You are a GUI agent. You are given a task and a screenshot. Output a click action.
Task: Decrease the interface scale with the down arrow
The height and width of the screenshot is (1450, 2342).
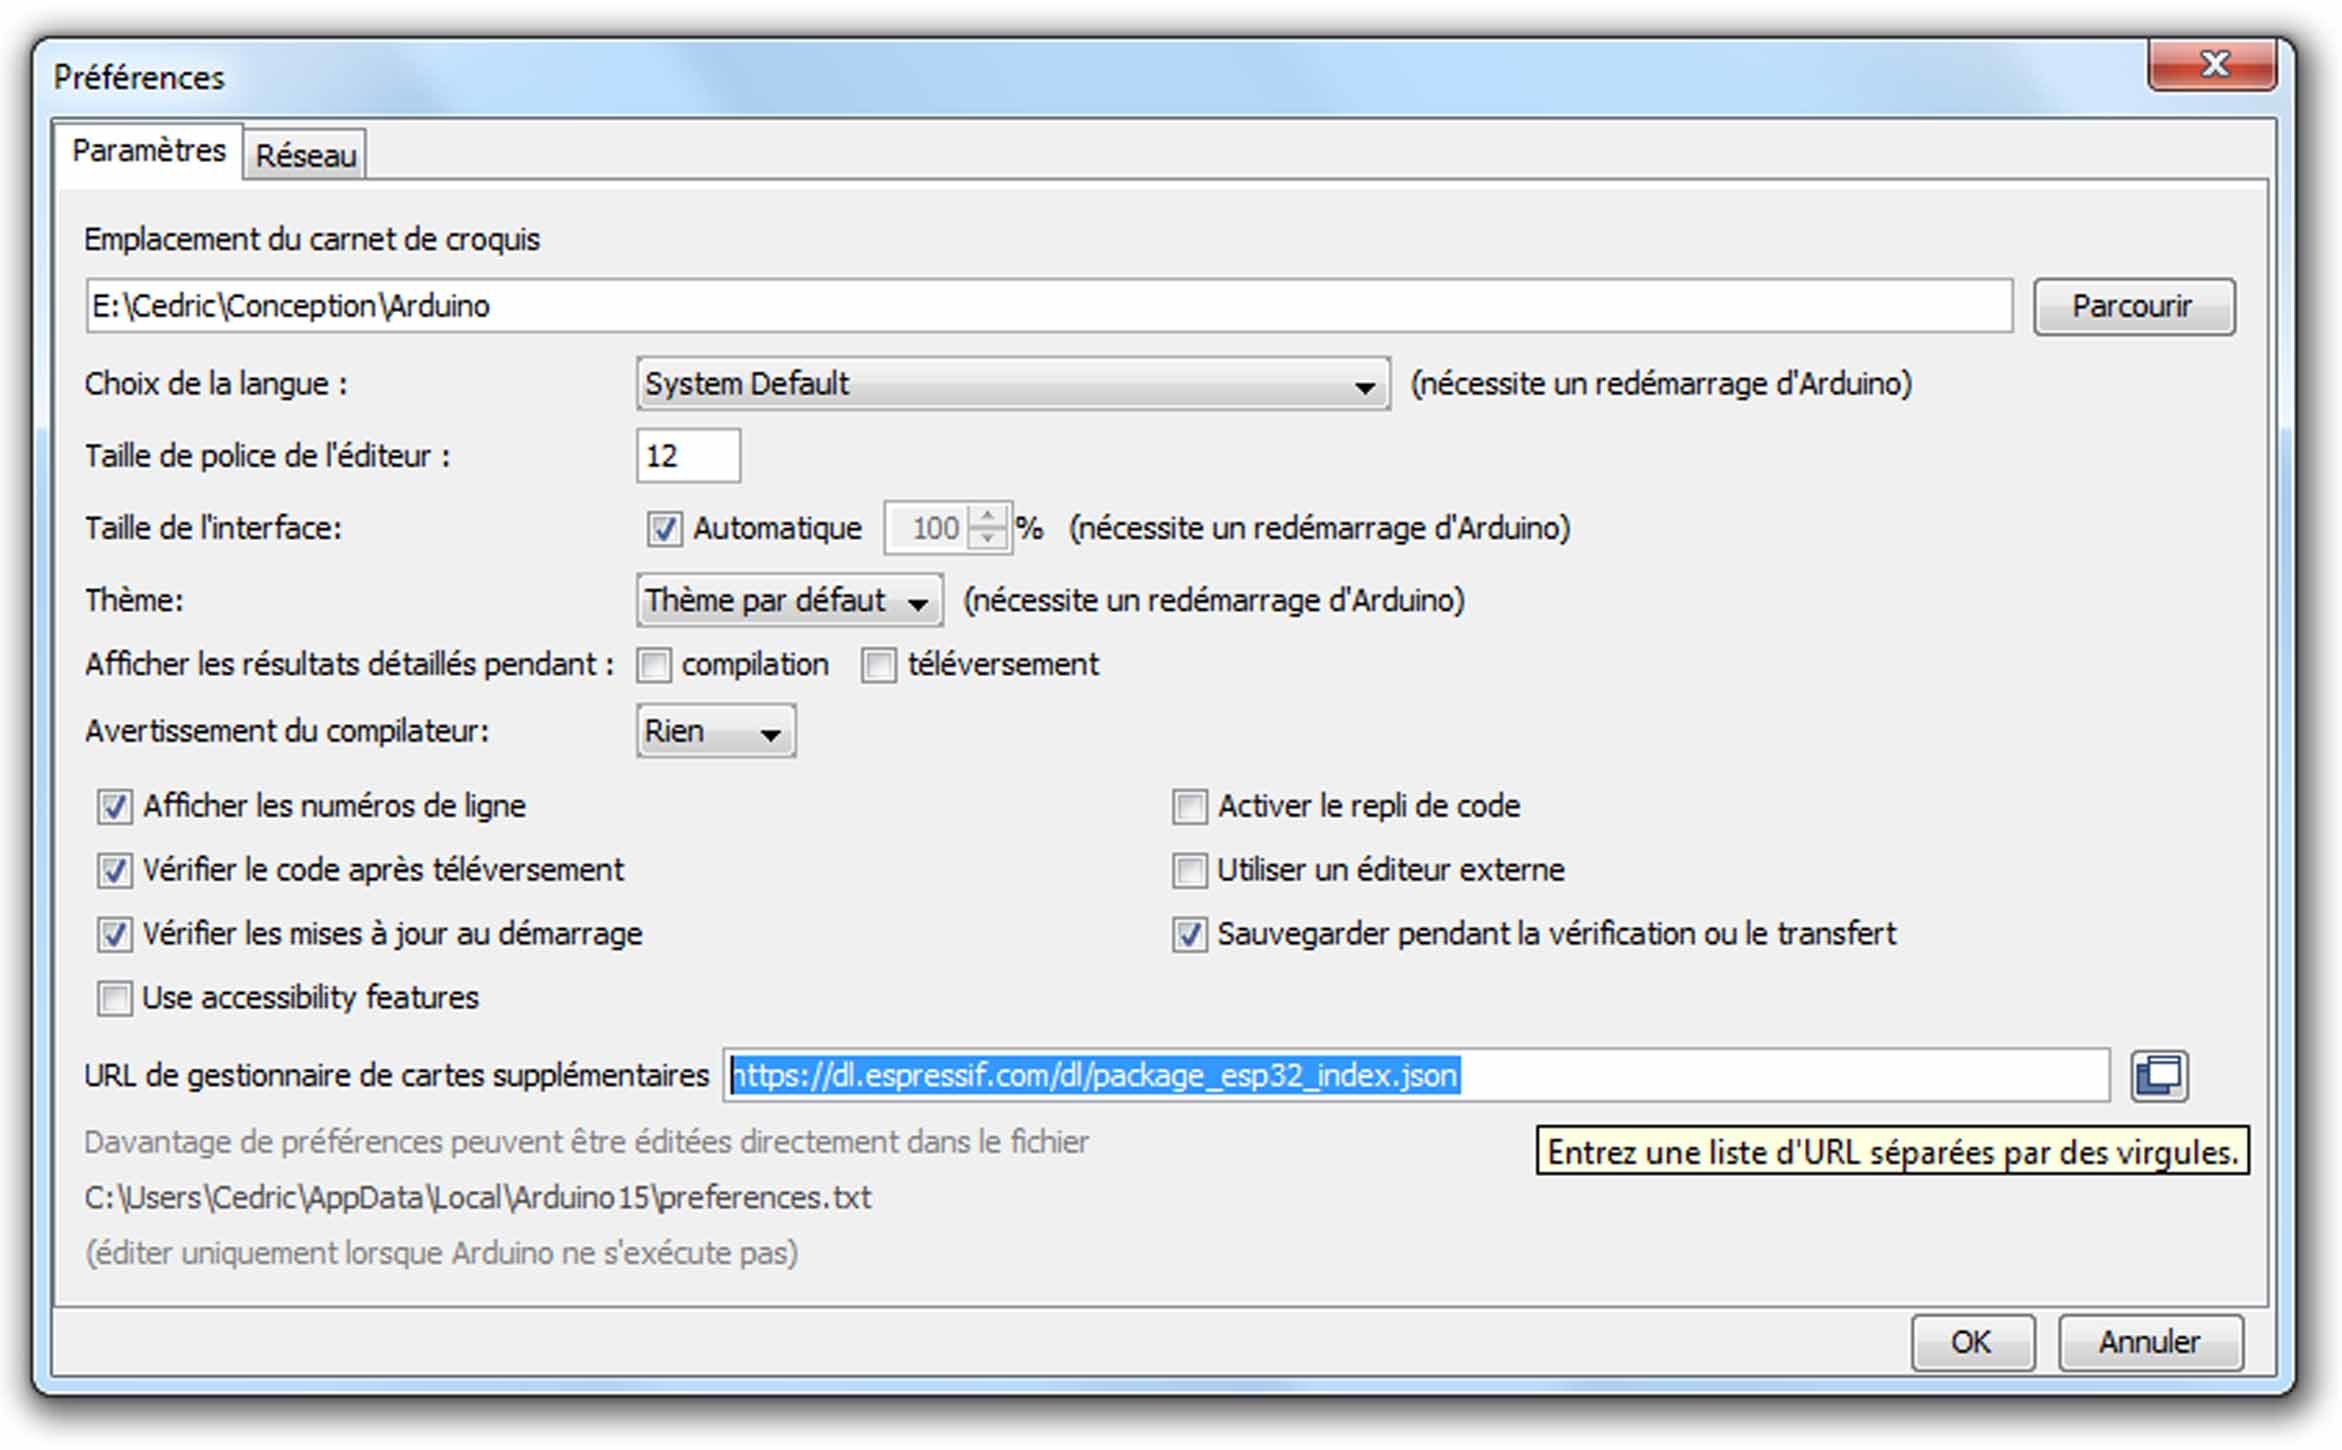click(988, 539)
